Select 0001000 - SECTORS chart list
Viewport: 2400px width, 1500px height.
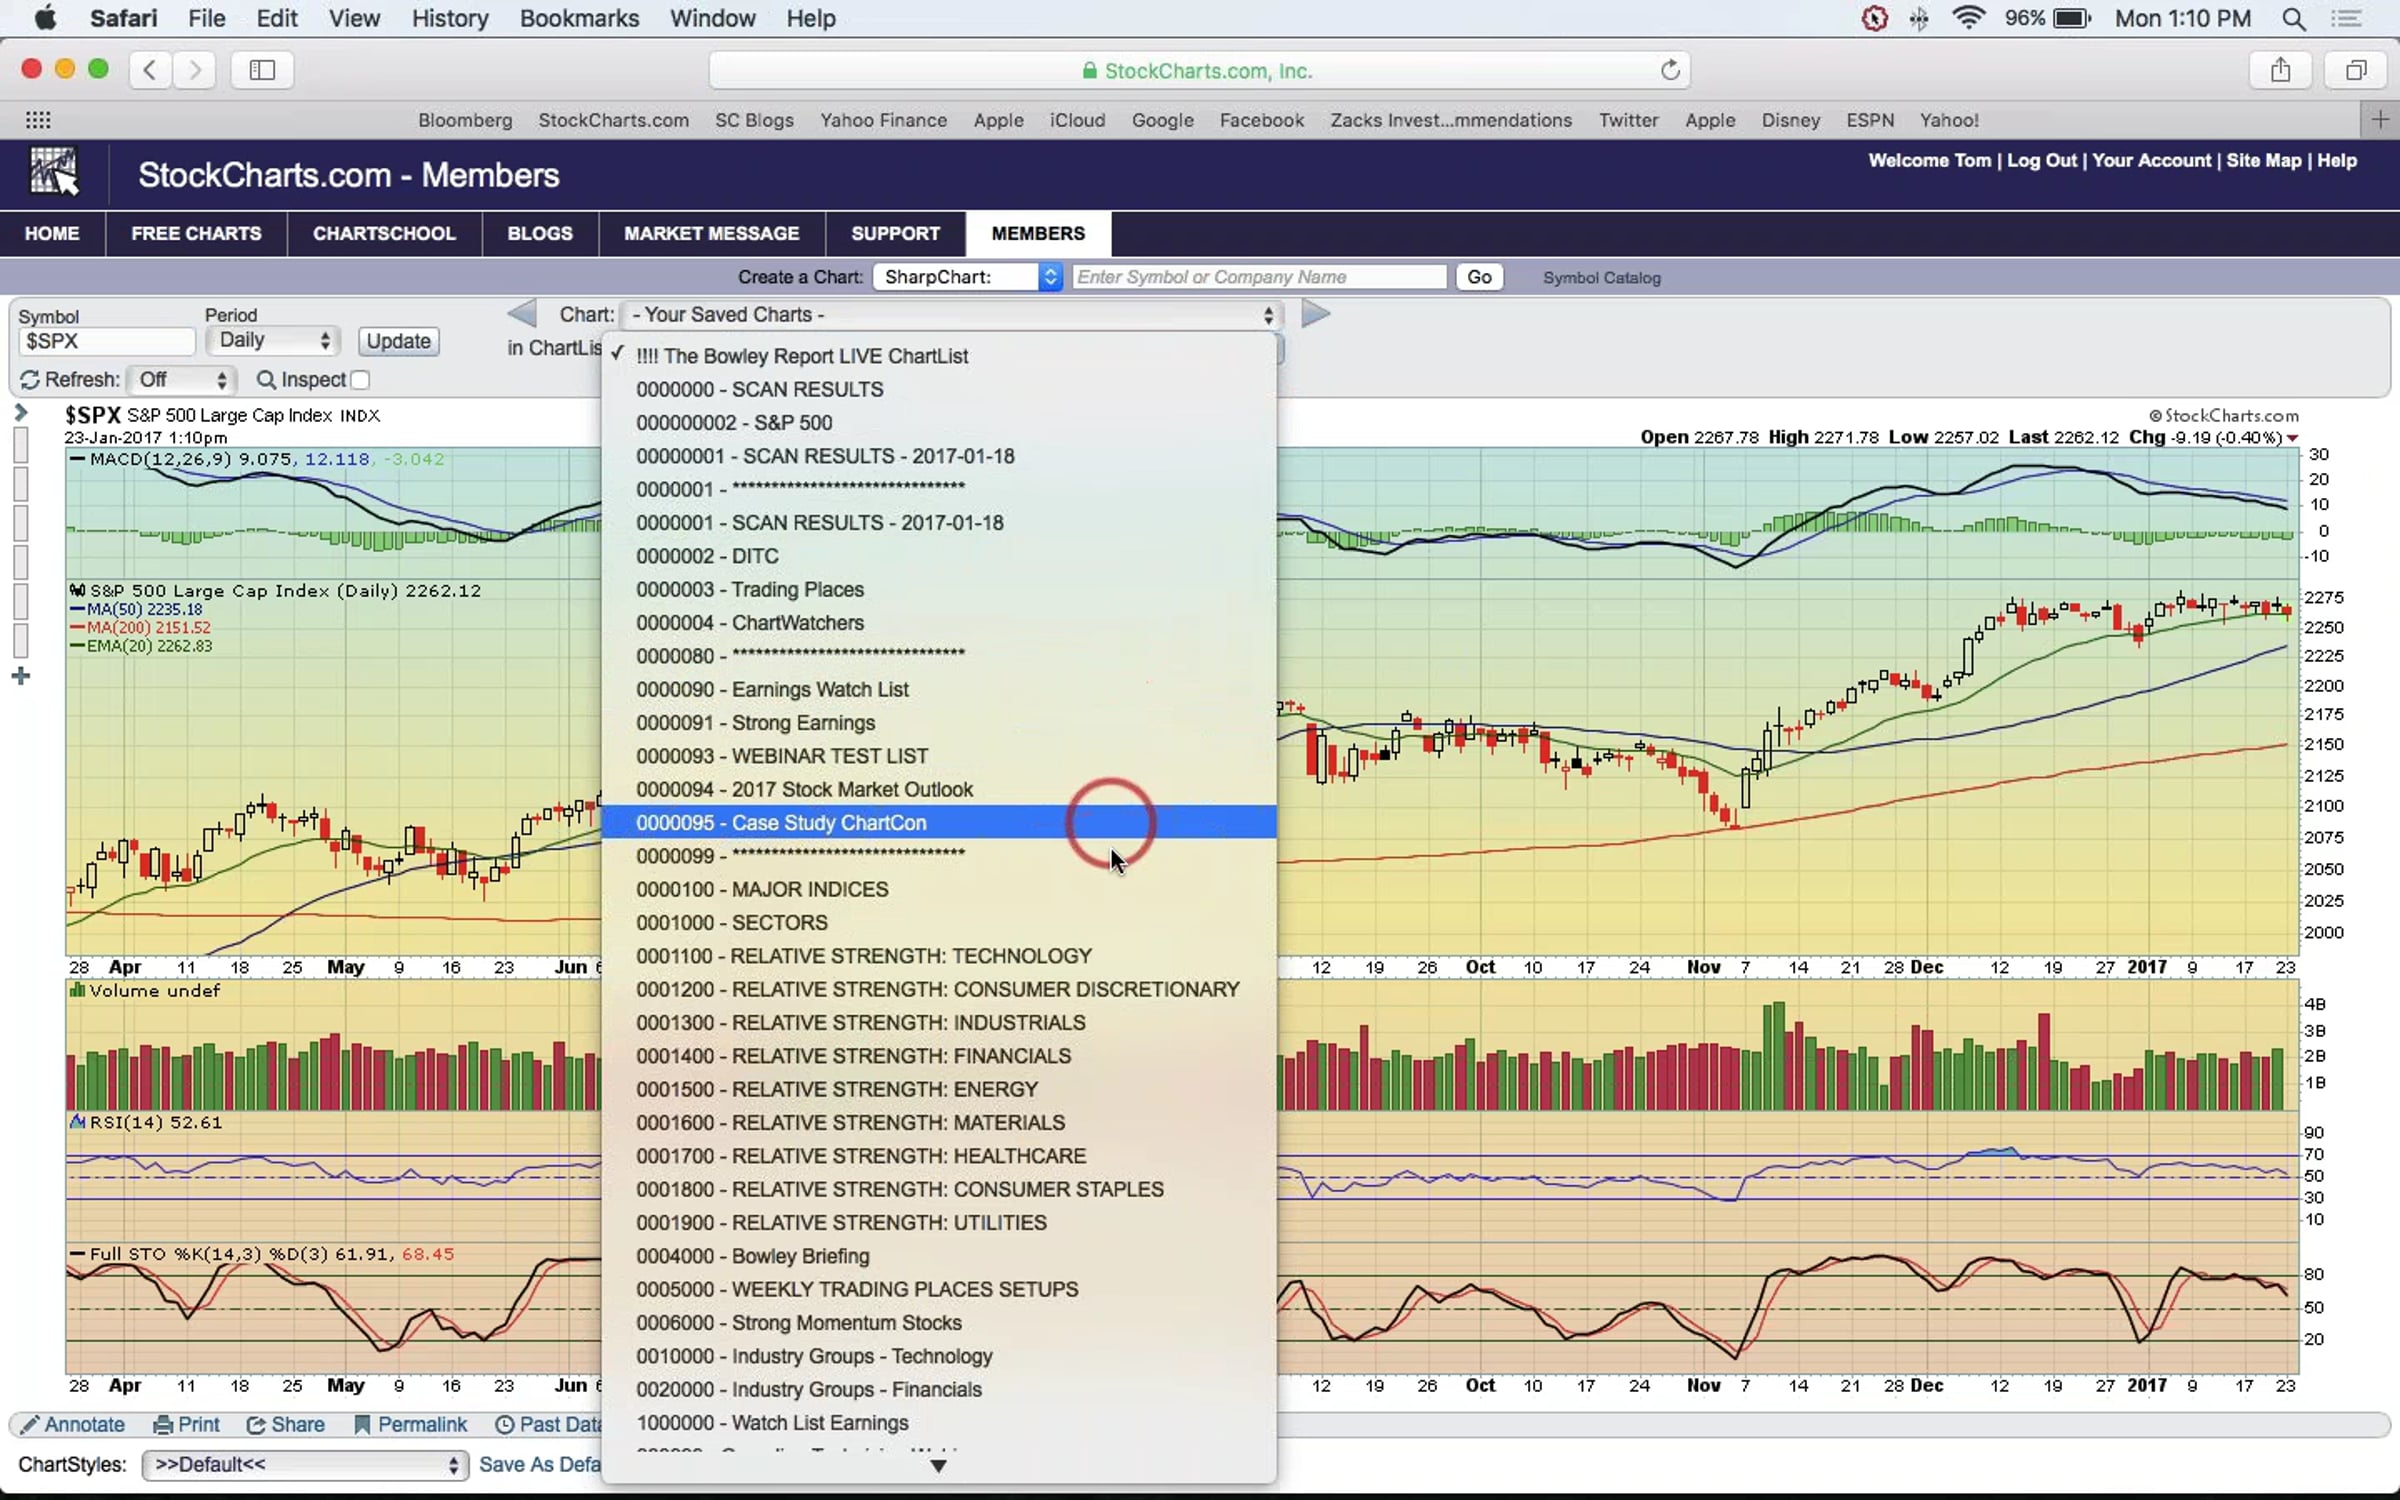(938, 922)
